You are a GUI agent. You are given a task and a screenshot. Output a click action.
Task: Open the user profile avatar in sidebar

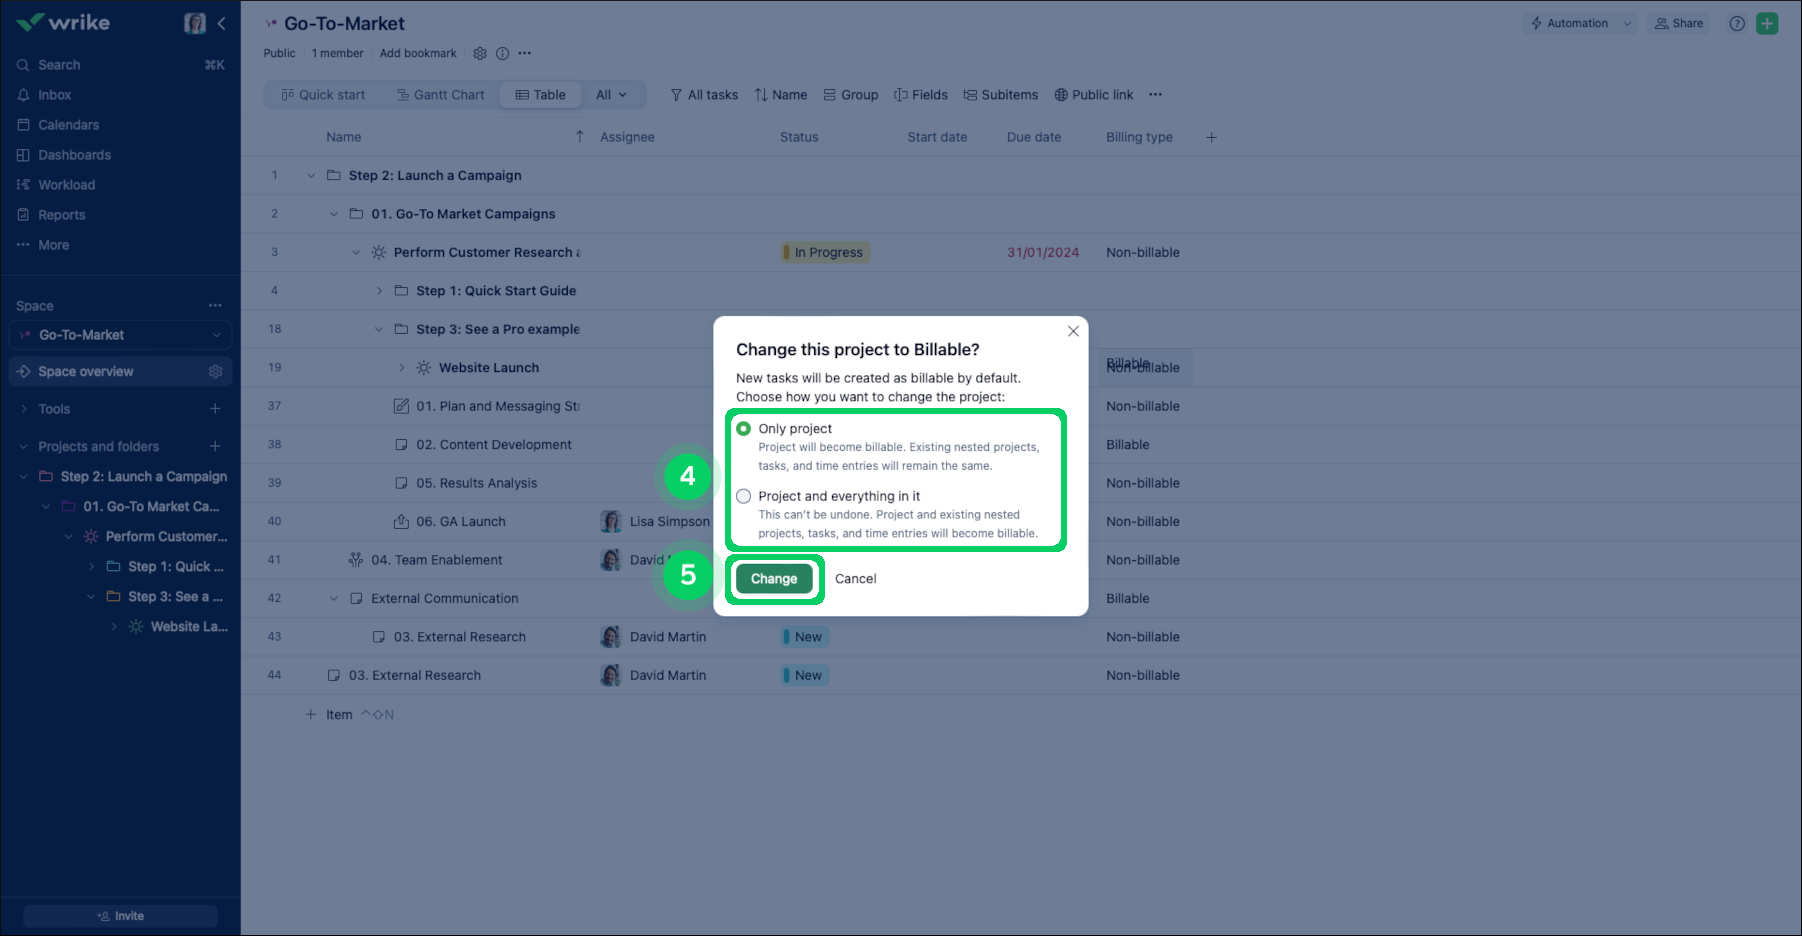click(x=195, y=23)
